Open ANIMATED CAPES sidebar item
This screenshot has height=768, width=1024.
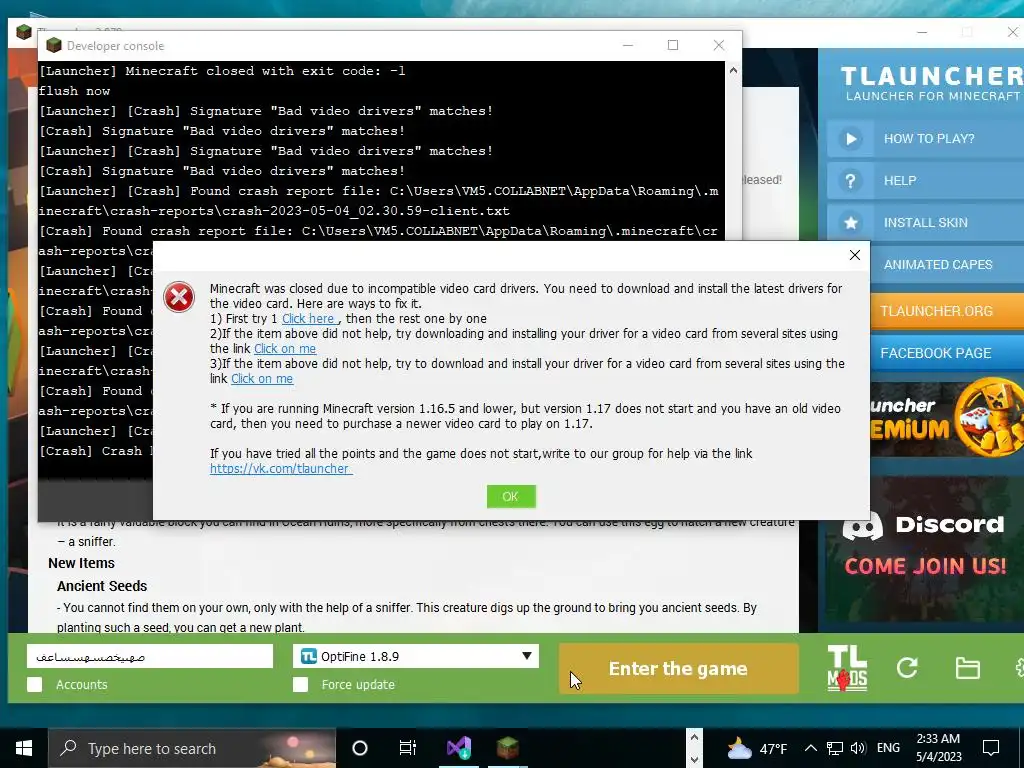[947, 264]
